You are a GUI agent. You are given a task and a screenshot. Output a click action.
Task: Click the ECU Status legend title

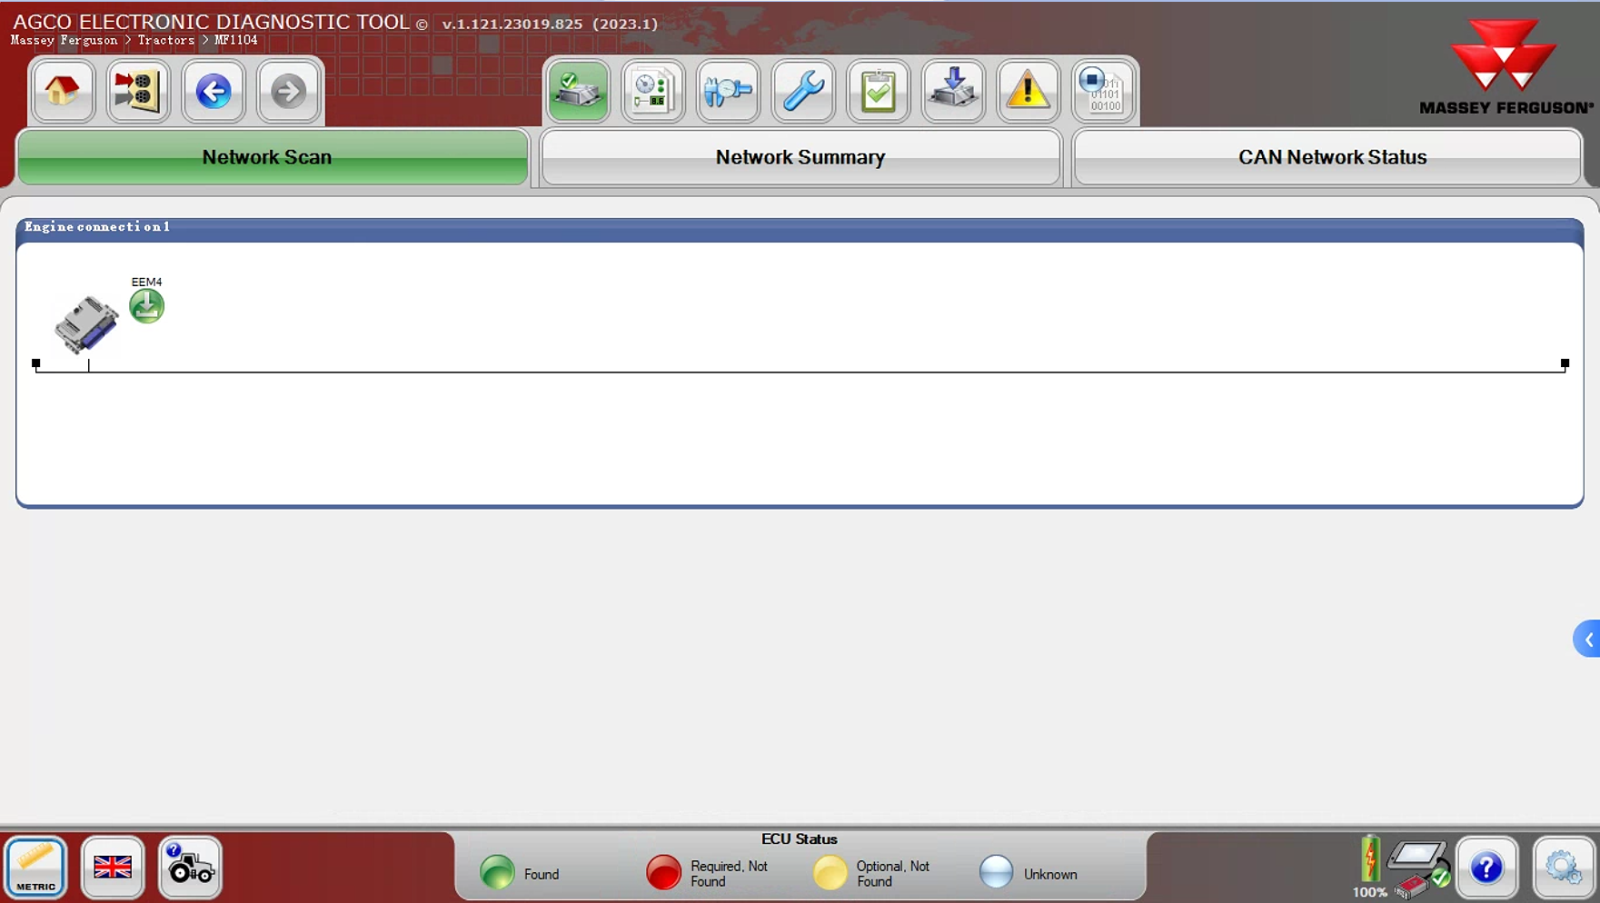799,839
